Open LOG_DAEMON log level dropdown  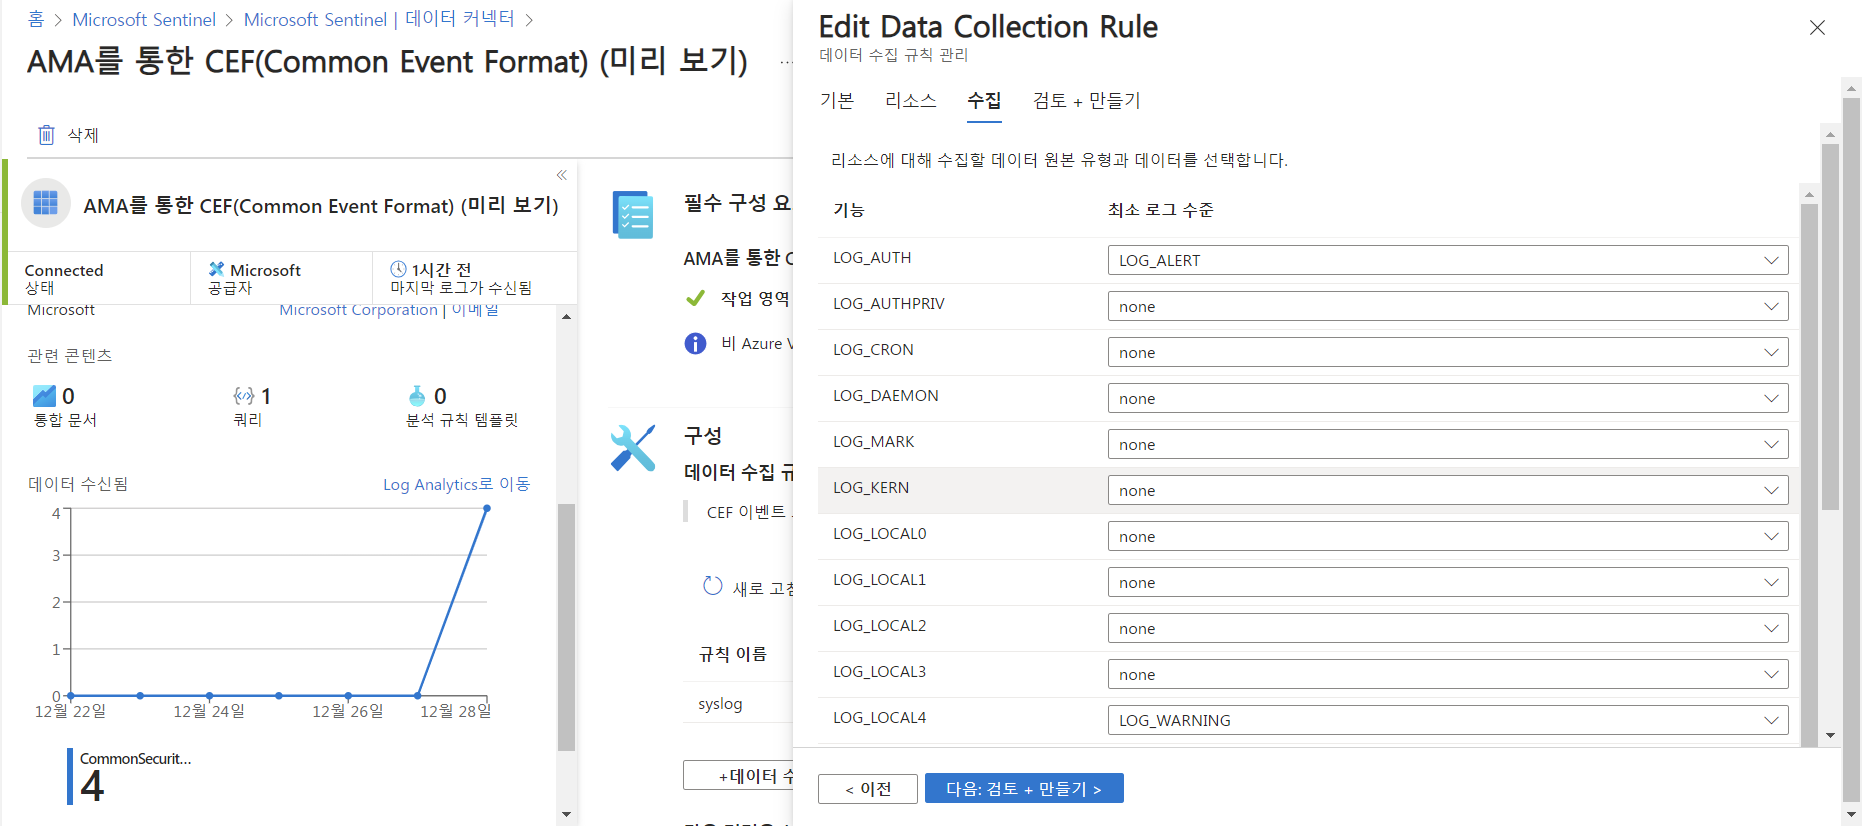[x=1448, y=398]
